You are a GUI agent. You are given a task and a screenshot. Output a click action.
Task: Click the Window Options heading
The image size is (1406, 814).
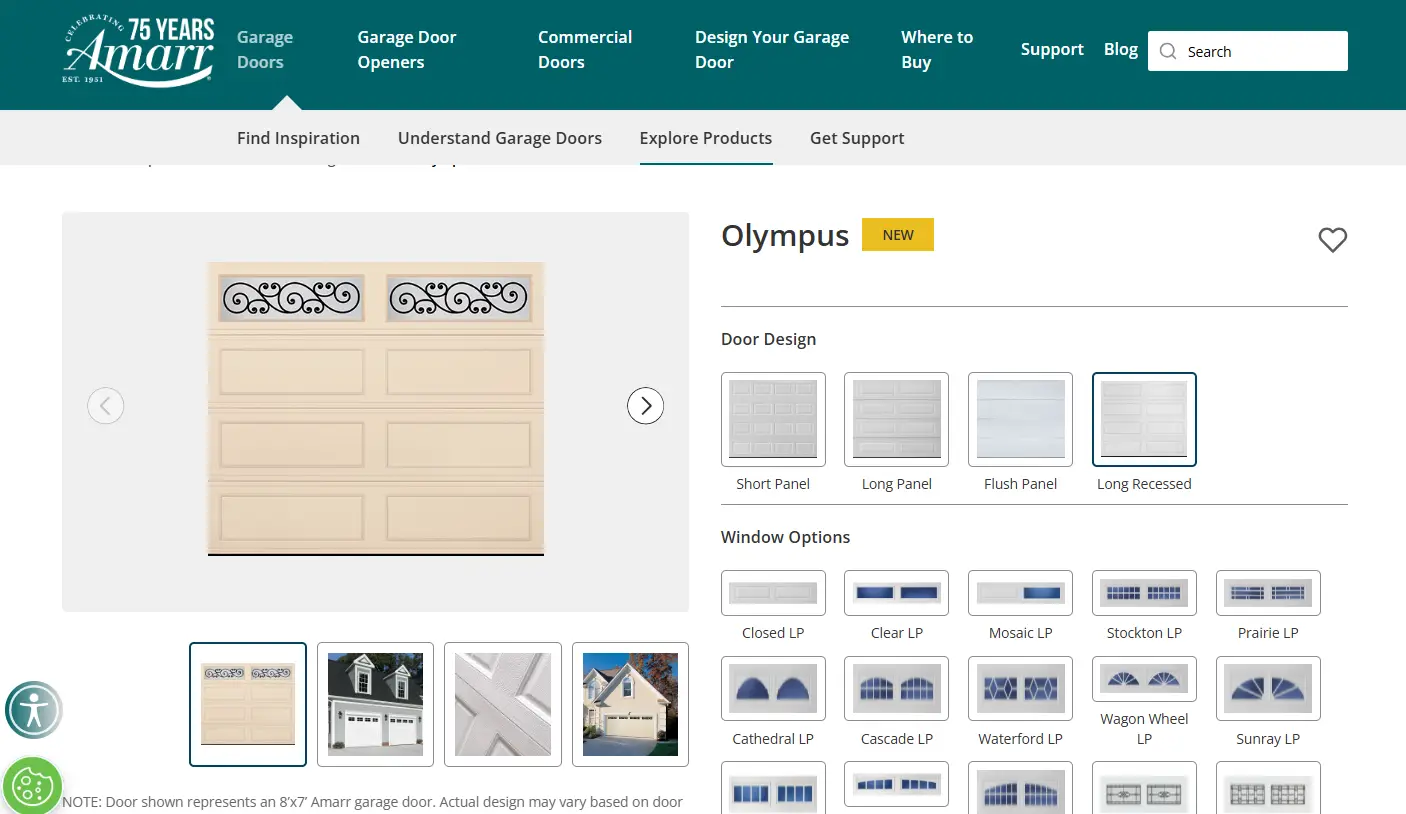click(x=785, y=537)
